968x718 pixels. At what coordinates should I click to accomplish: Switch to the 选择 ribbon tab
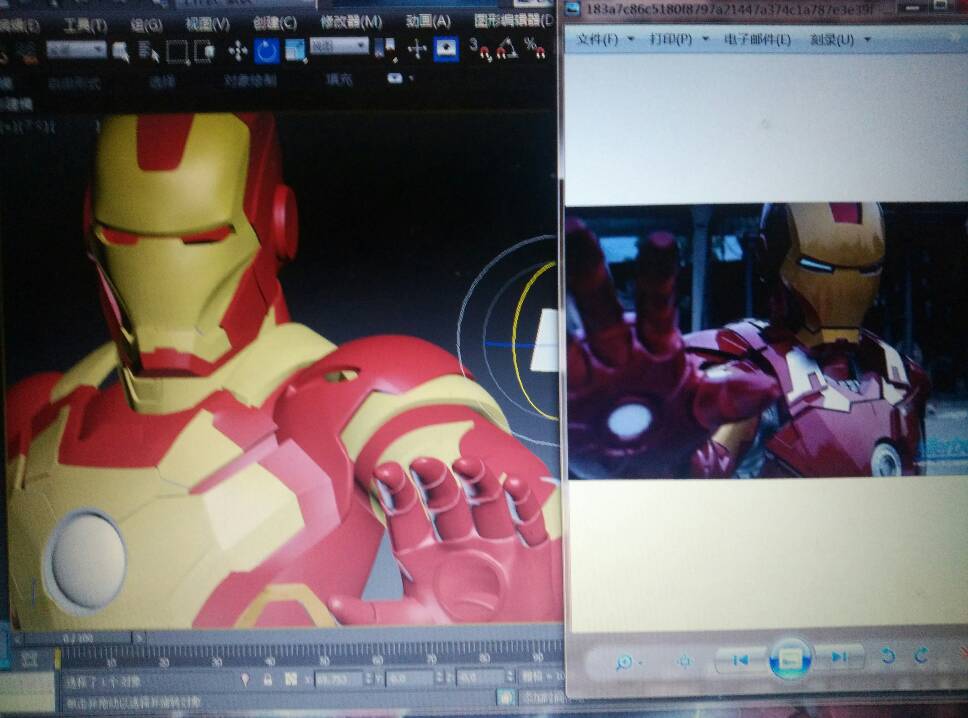tap(162, 82)
